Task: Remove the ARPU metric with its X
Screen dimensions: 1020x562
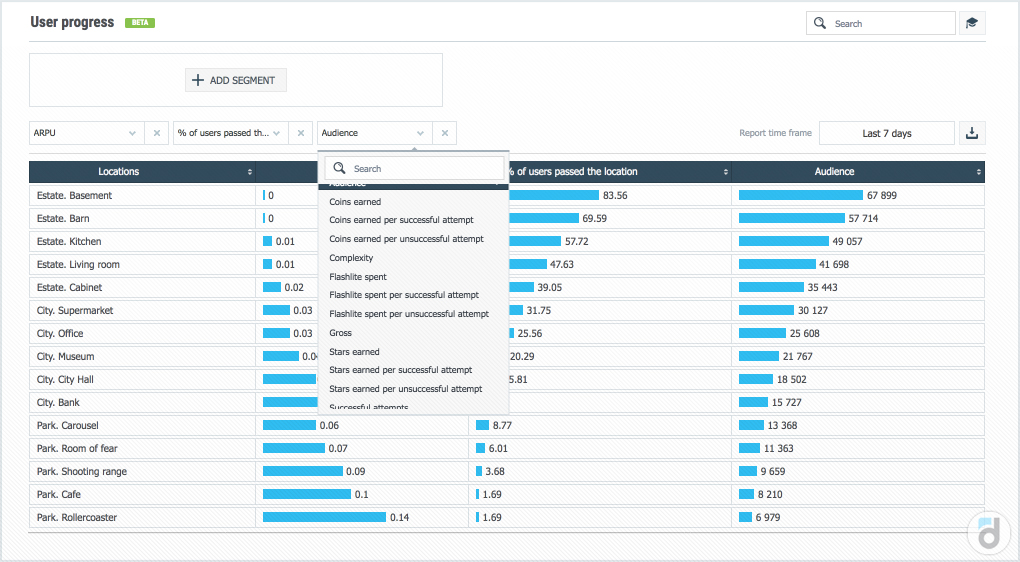Action: click(x=157, y=133)
